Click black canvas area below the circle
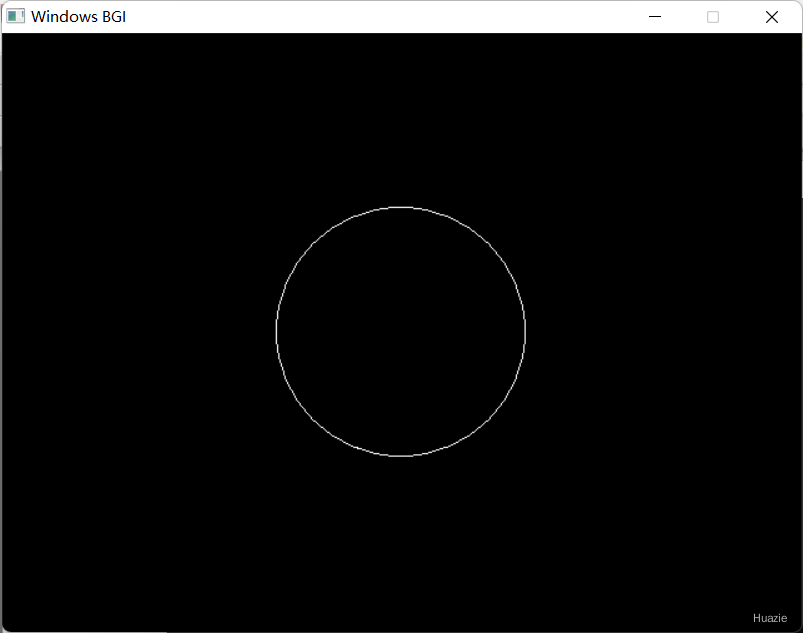This screenshot has height=633, width=803. [x=400, y=543]
